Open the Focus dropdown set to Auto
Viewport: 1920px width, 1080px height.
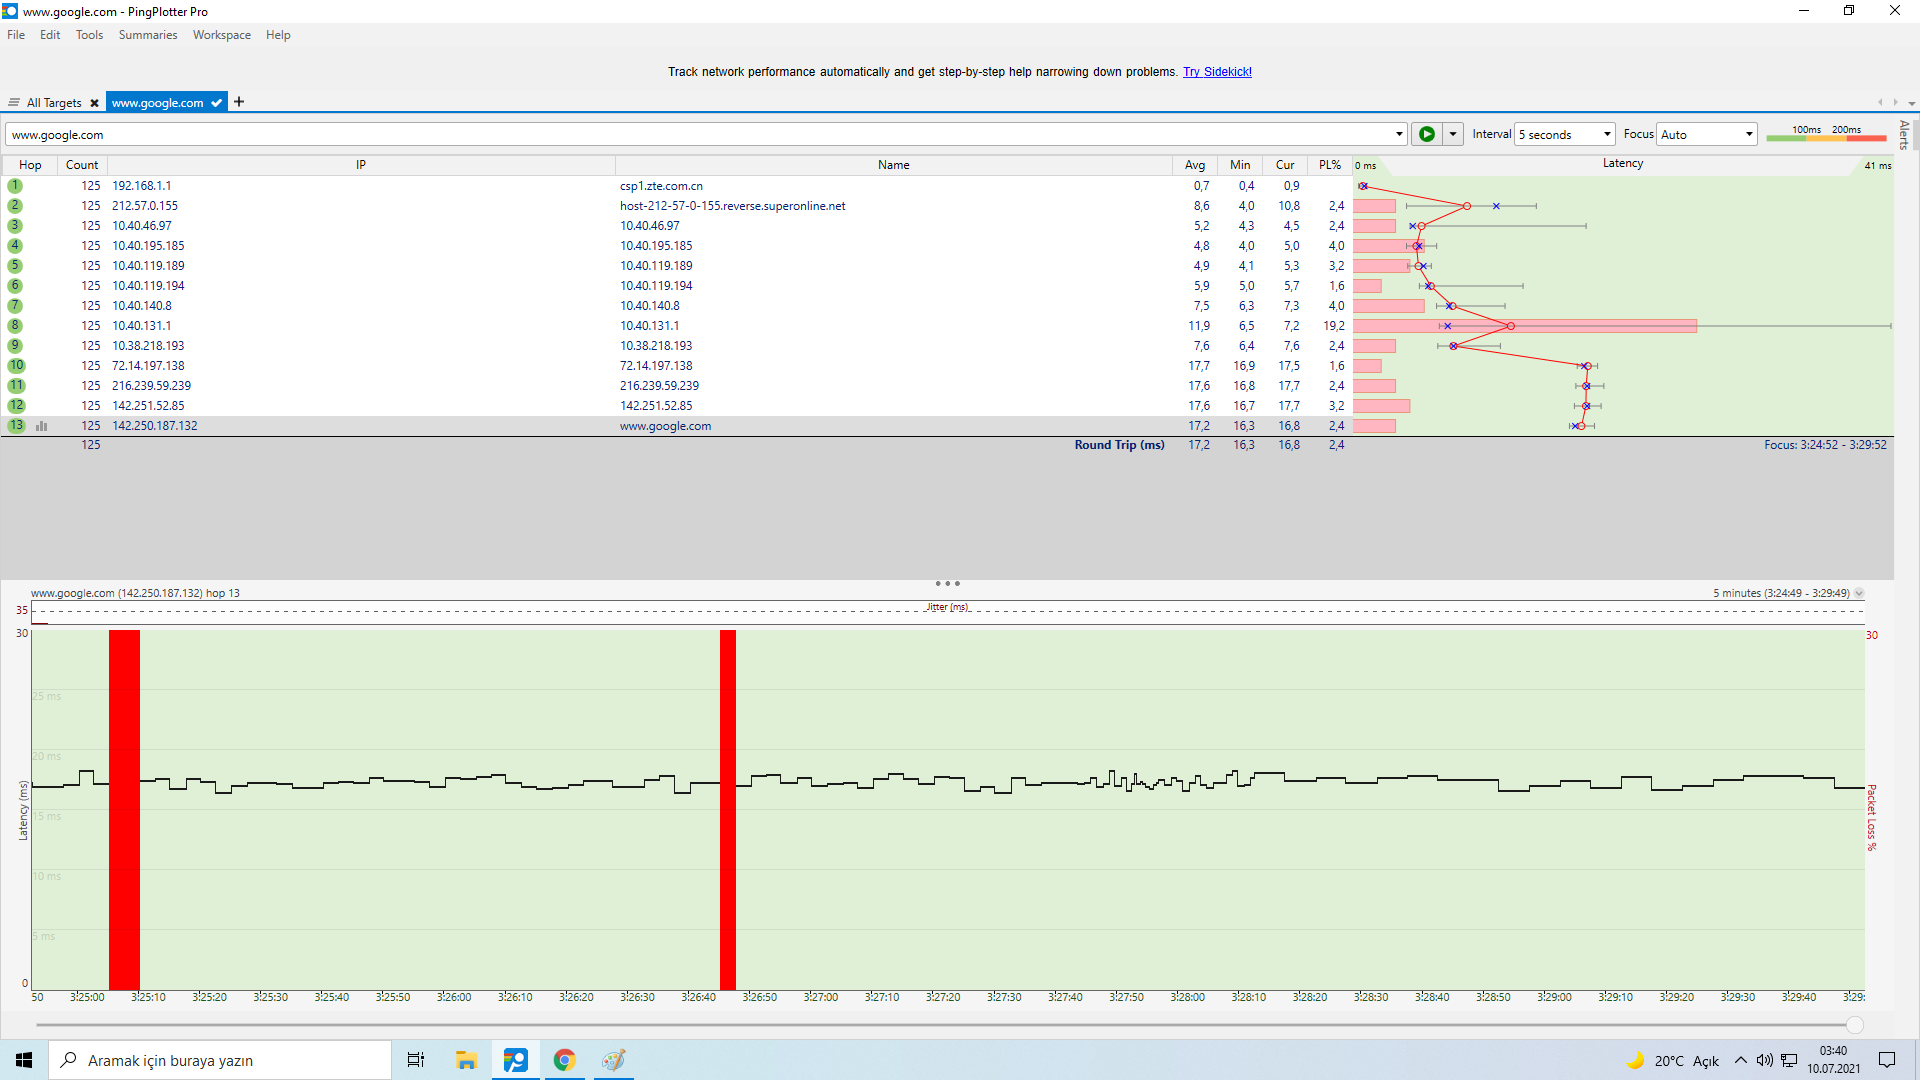(x=1706, y=134)
